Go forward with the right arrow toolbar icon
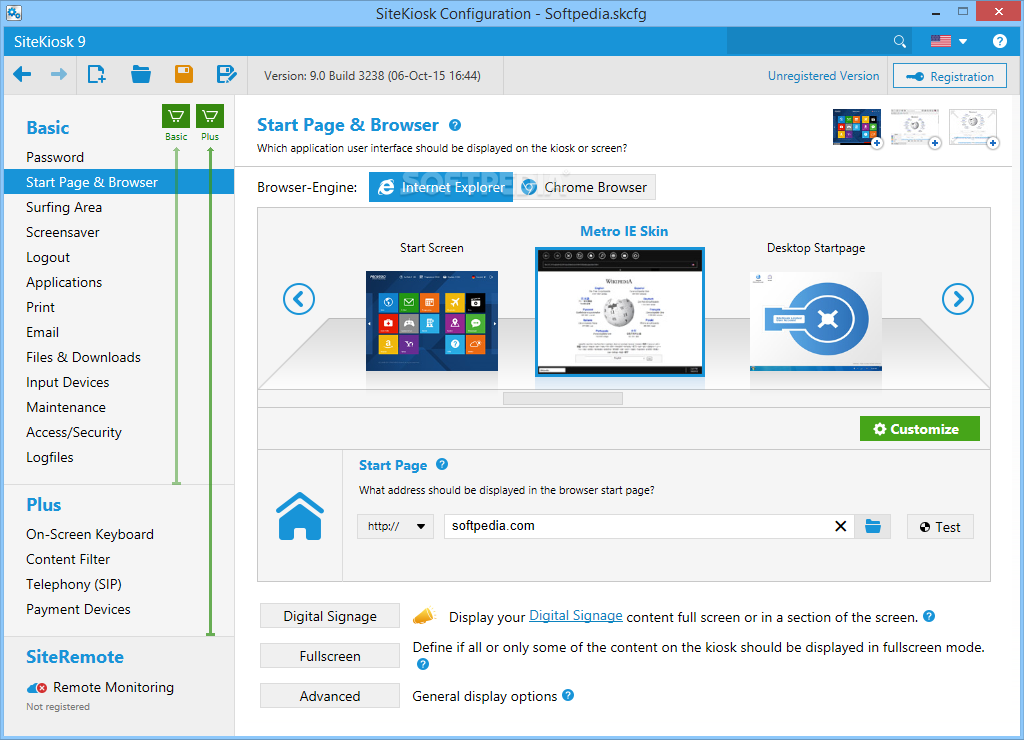 [59, 74]
